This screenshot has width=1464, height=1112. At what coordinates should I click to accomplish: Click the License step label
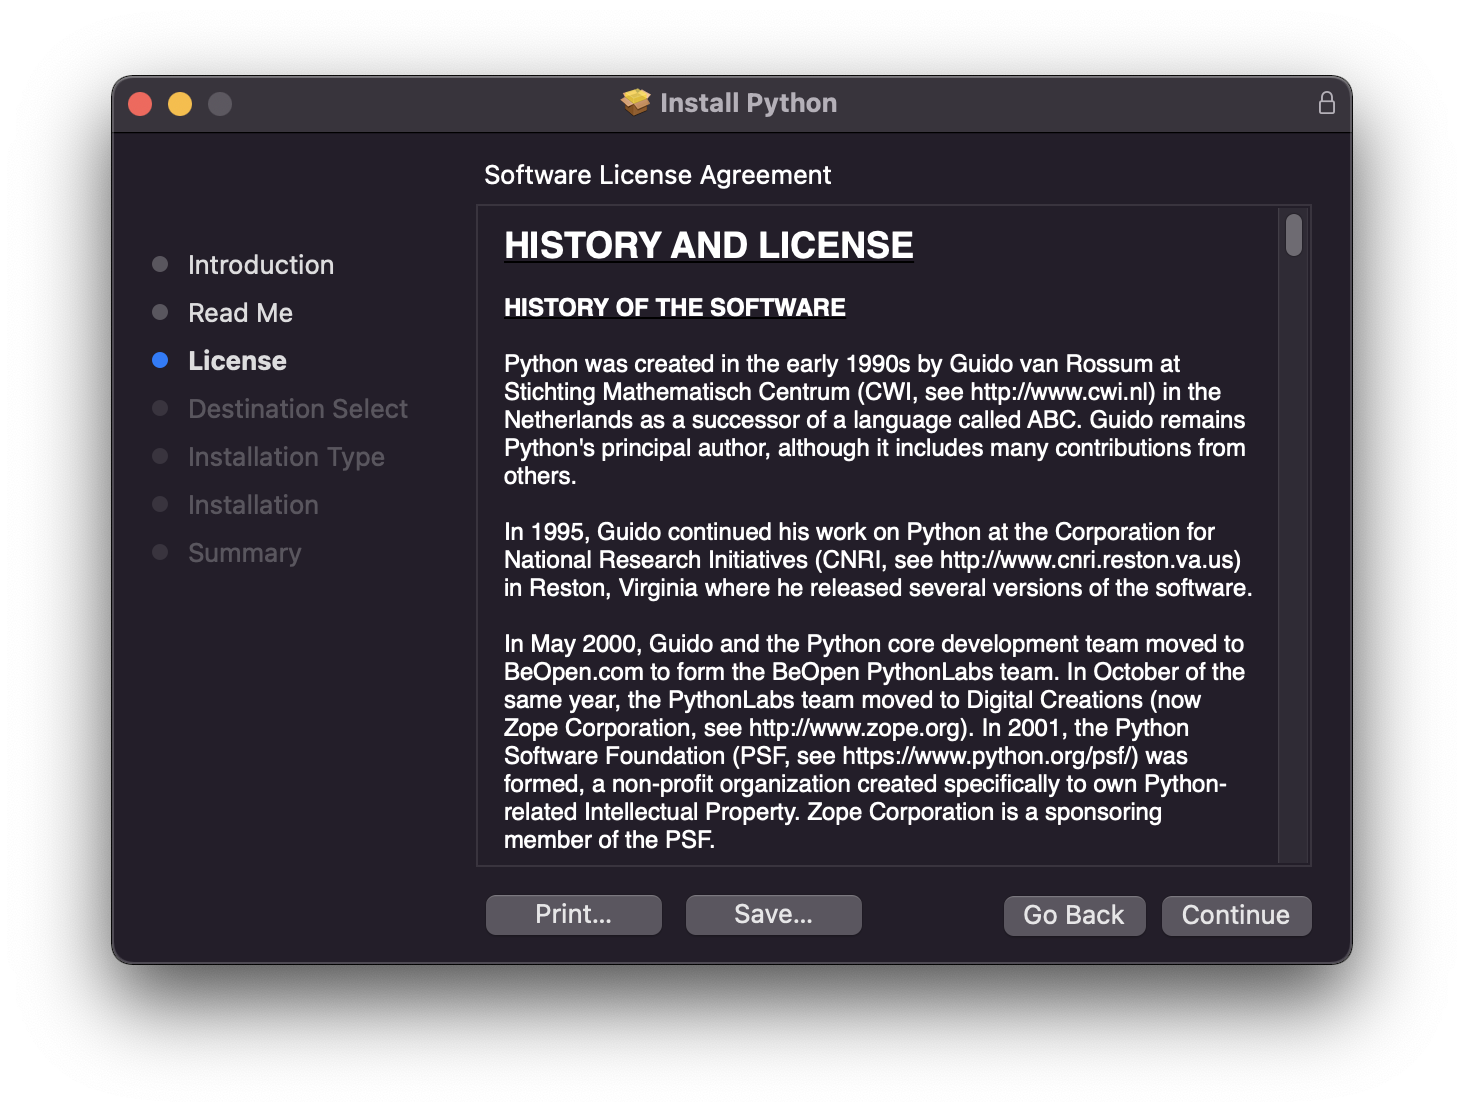point(237,361)
